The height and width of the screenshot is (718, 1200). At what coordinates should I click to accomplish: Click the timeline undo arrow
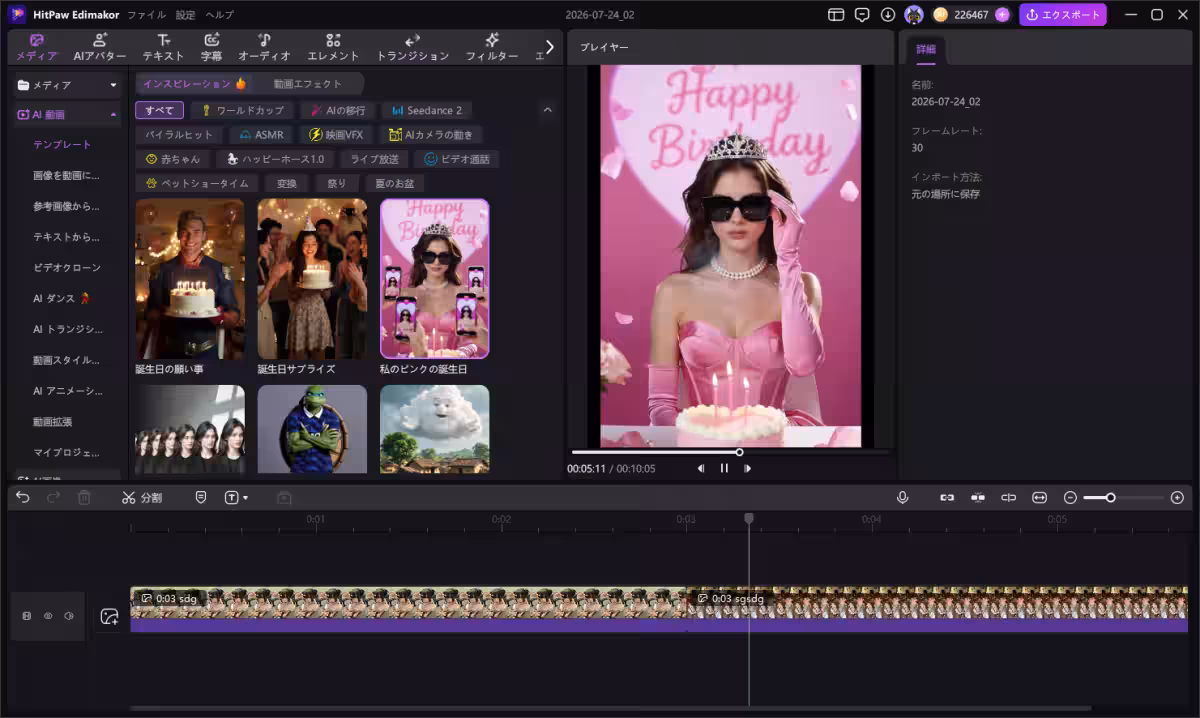pyautogui.click(x=23, y=497)
